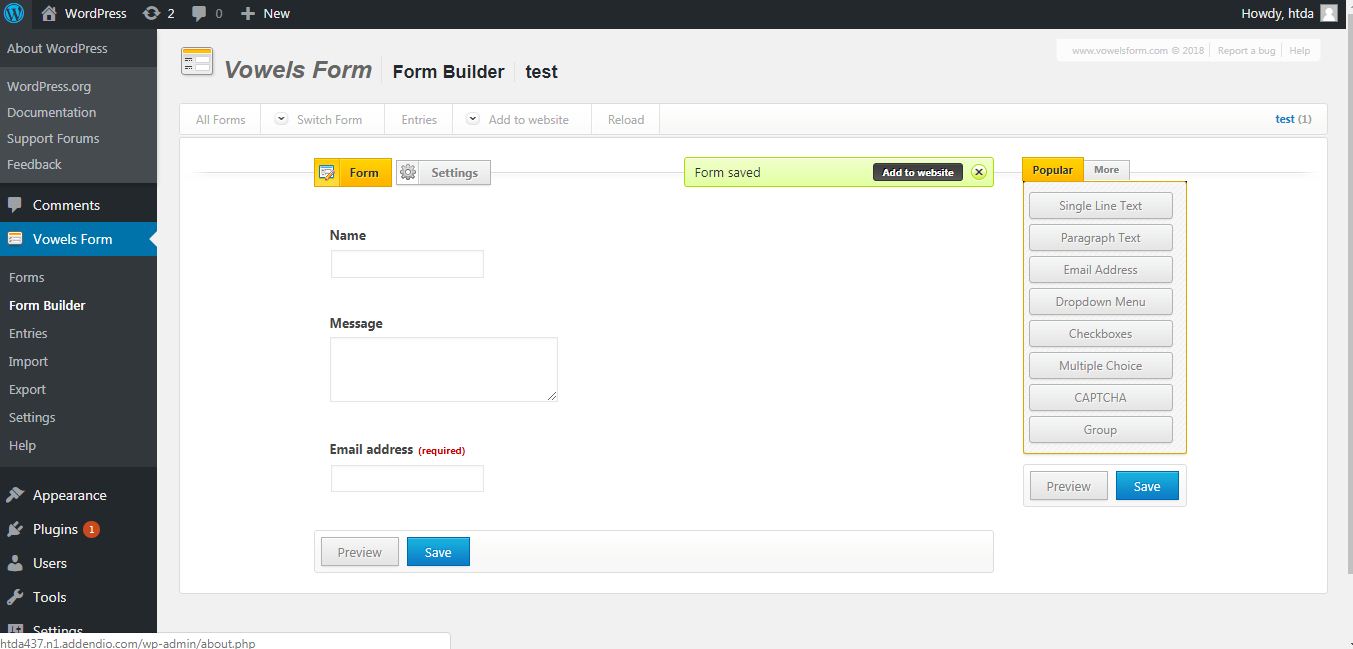Open the updates icon showing 2

point(151,13)
